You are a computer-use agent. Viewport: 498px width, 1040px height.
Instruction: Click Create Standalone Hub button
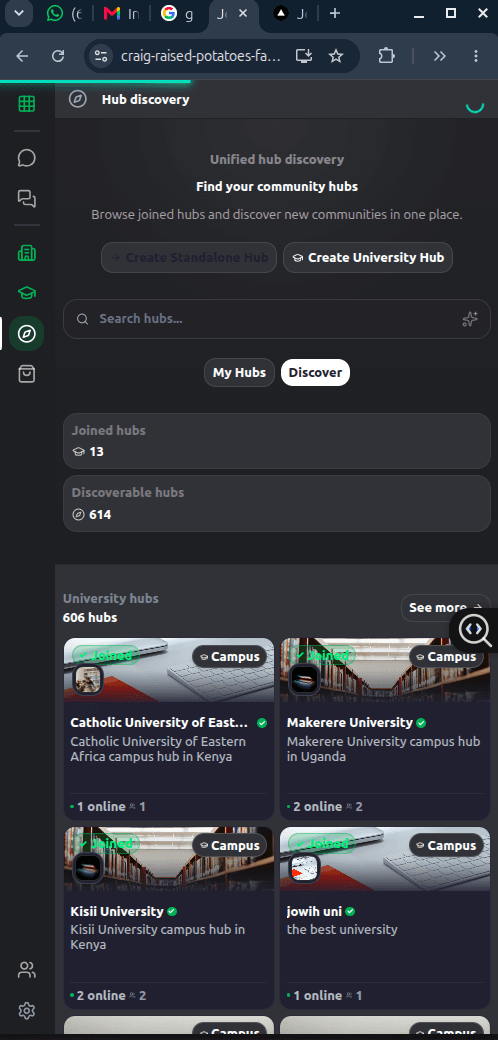(x=189, y=257)
